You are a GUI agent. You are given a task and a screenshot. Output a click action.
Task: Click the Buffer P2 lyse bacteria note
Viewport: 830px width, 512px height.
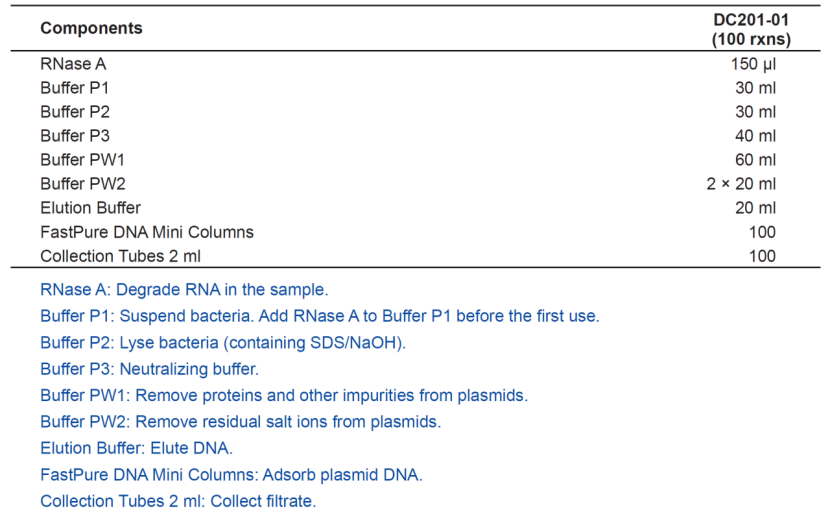point(223,343)
